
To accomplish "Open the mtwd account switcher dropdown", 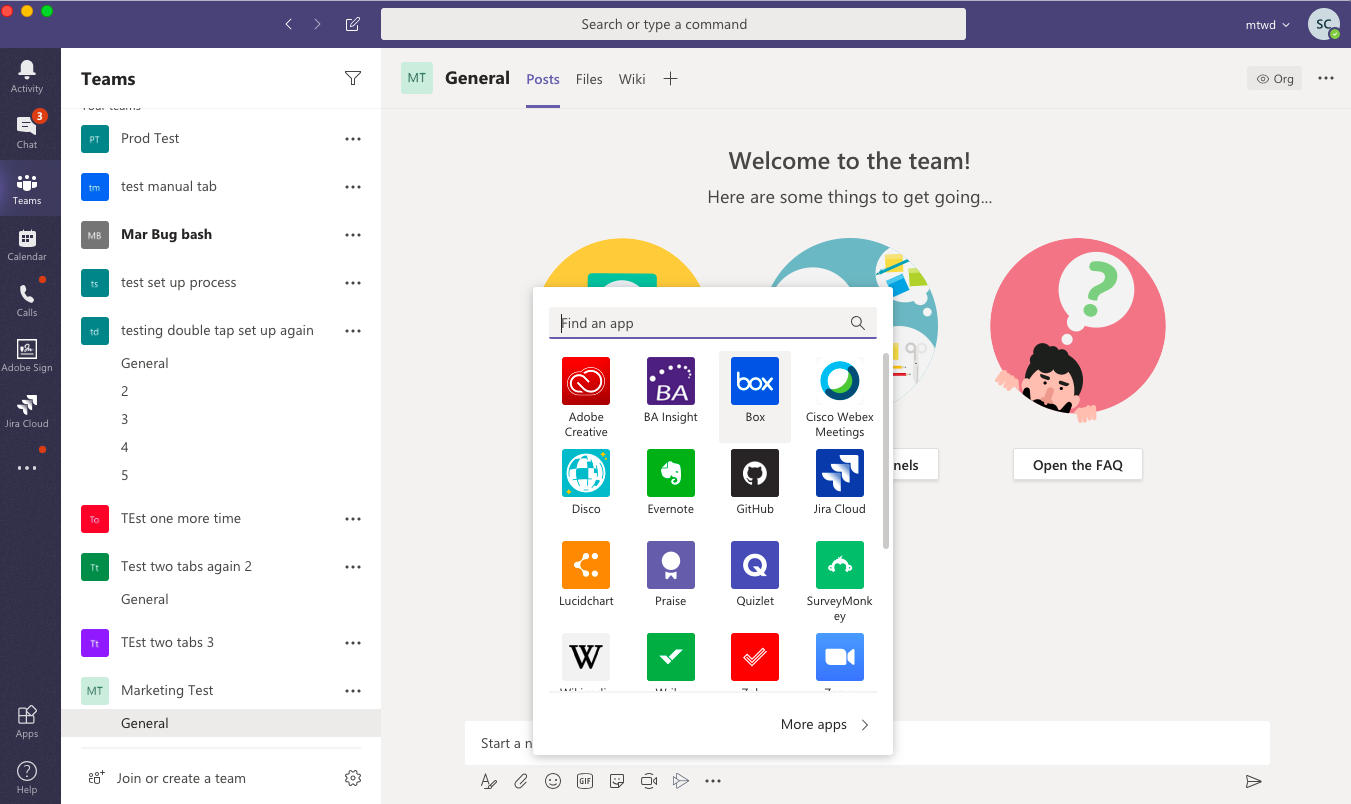I will pyautogui.click(x=1267, y=25).
